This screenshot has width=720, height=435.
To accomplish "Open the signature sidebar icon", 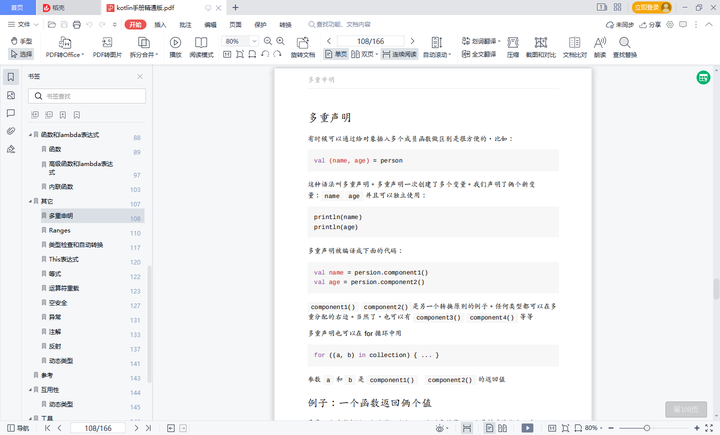I will pyautogui.click(x=11, y=149).
